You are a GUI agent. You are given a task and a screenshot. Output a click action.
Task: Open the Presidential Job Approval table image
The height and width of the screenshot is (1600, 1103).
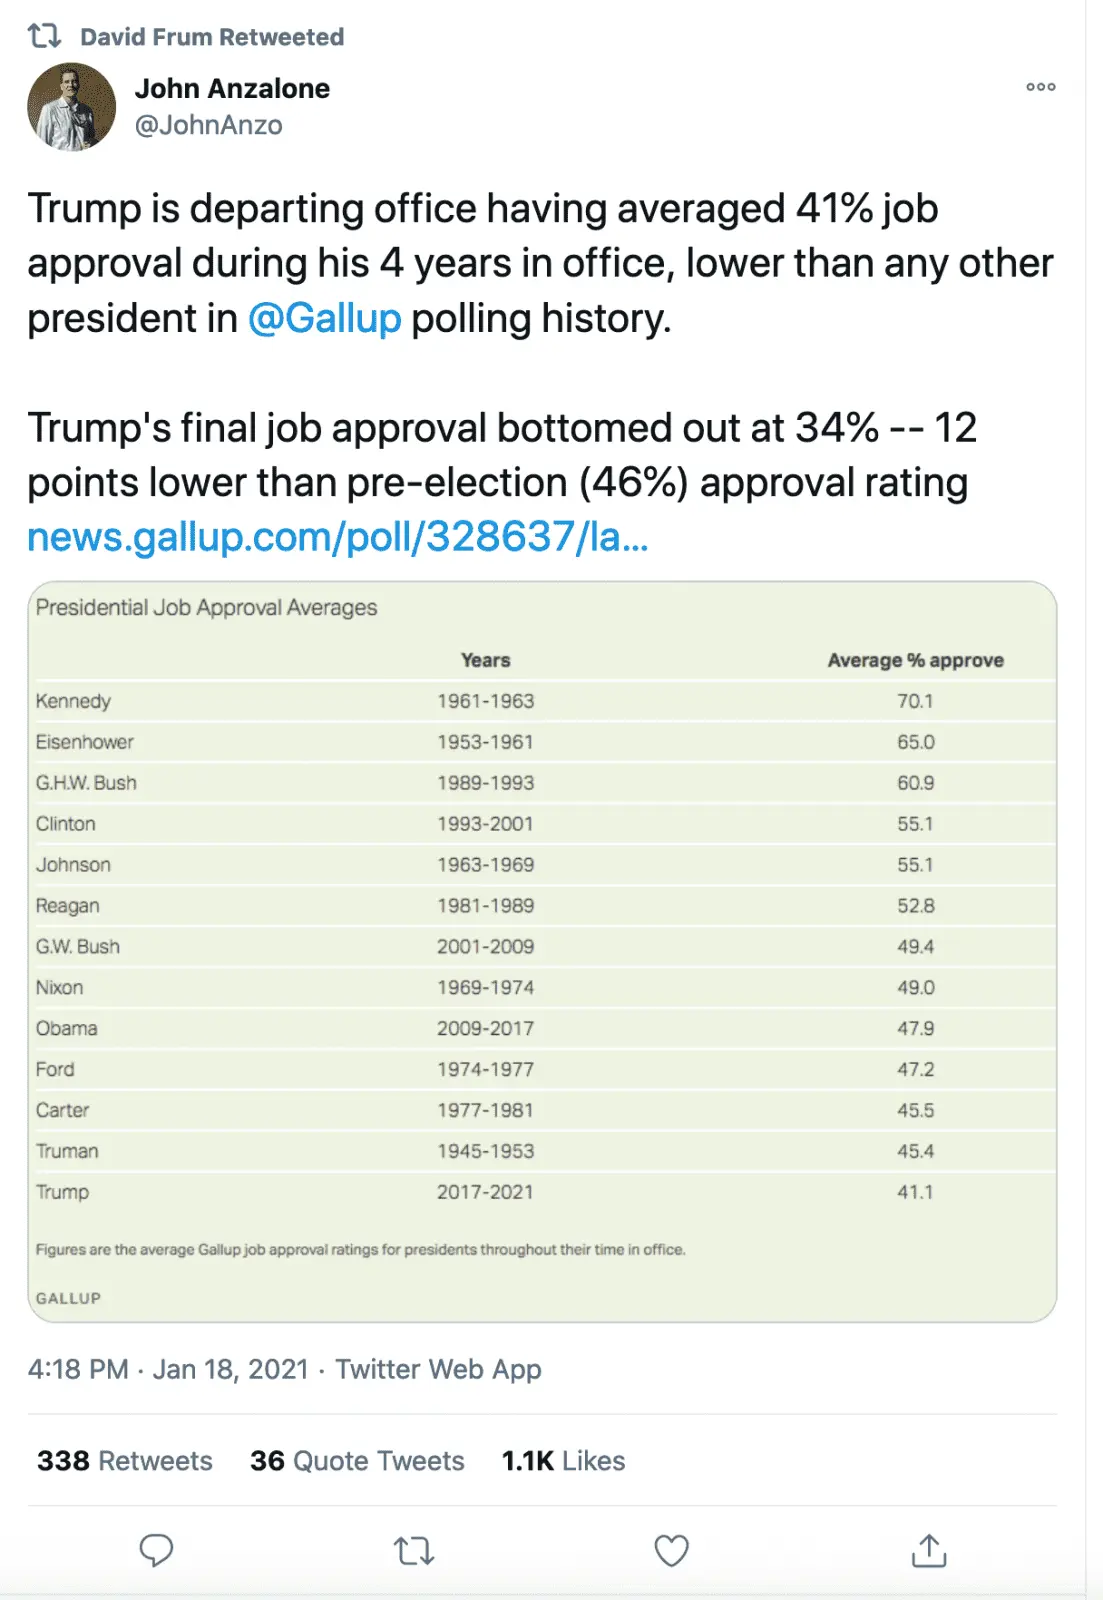pos(542,950)
